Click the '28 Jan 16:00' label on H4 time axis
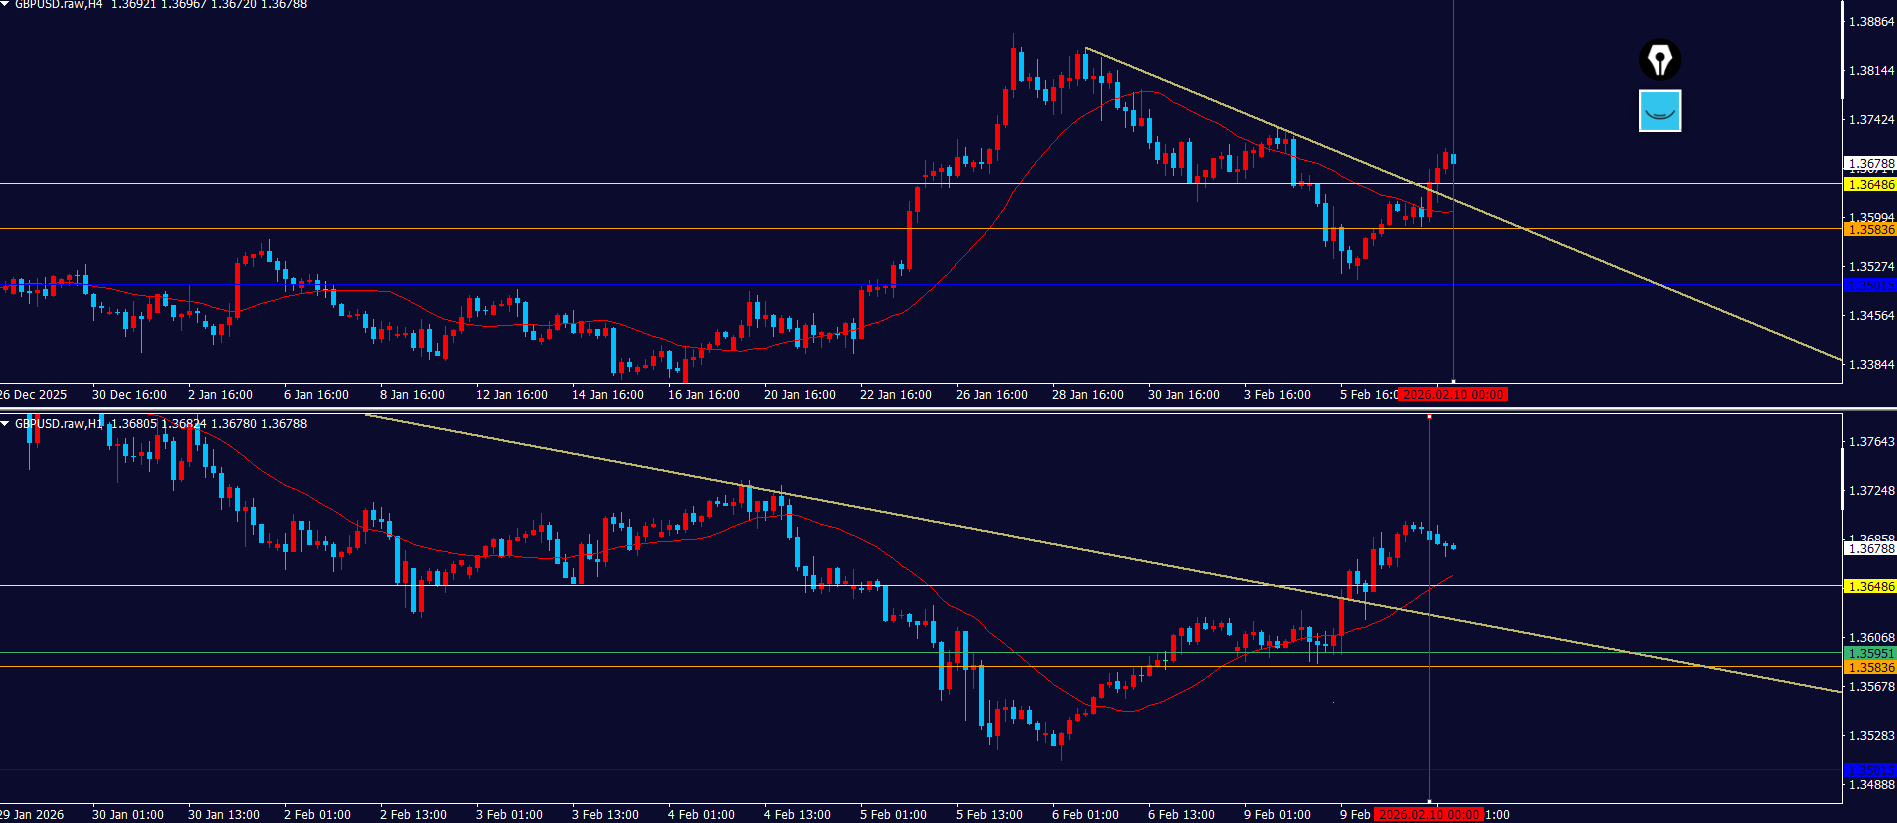 click(1087, 395)
